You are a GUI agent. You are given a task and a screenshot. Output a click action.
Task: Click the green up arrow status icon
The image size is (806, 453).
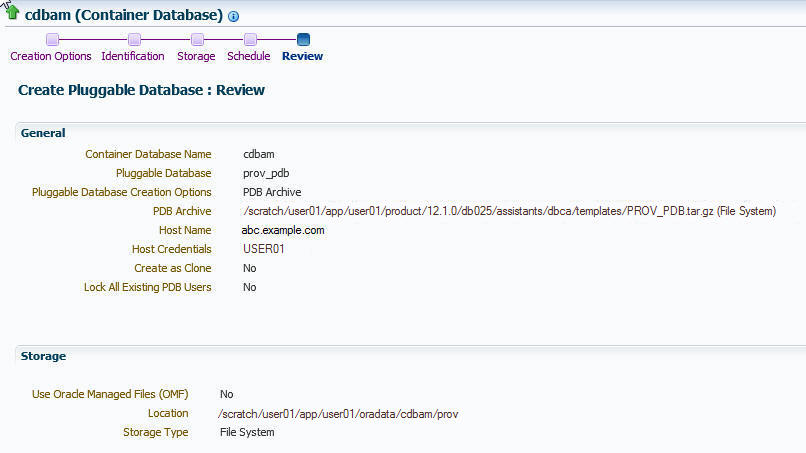click(12, 12)
